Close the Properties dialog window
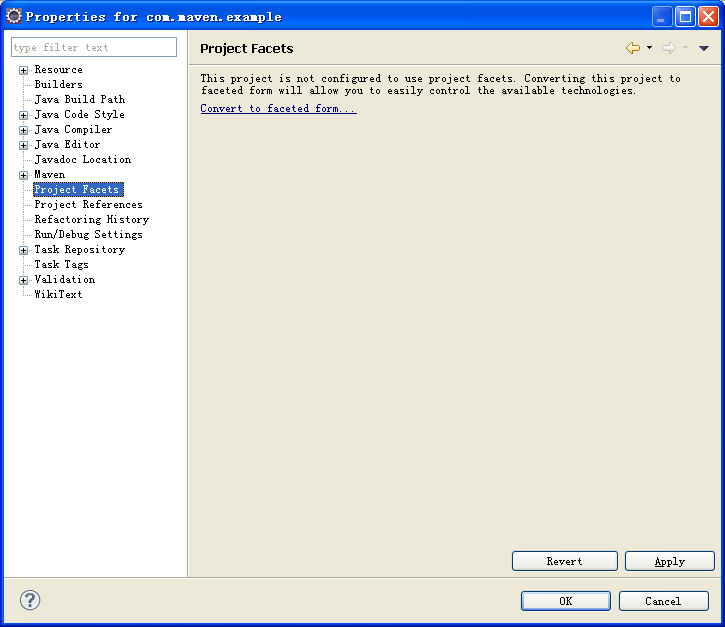 pyautogui.click(x=708, y=17)
